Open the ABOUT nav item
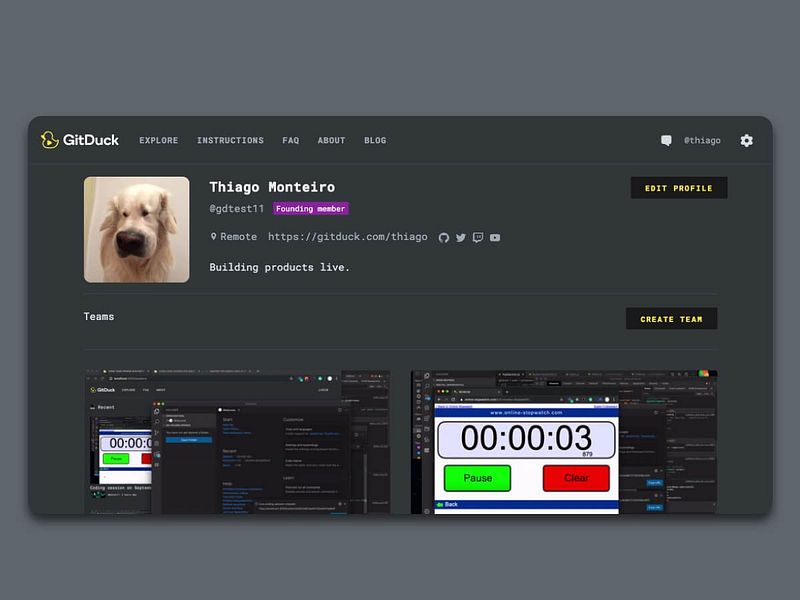This screenshot has width=800, height=600. pos(332,140)
